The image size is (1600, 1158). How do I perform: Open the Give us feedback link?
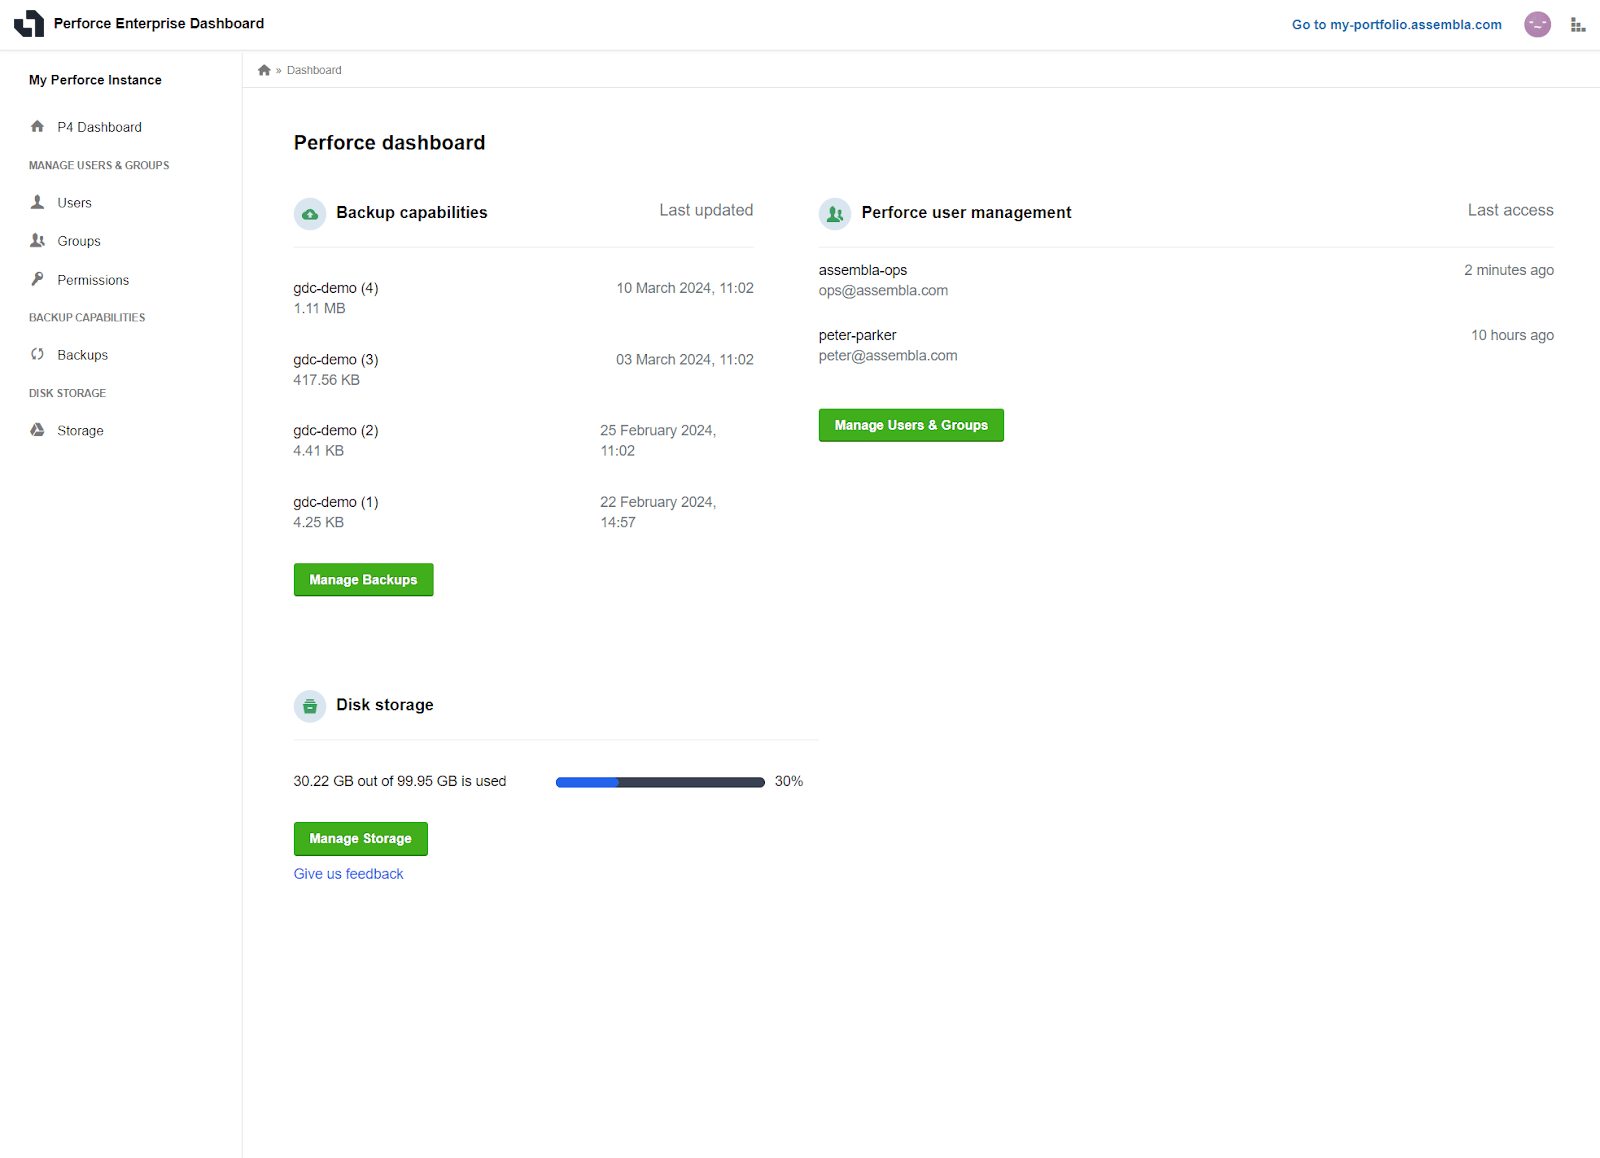[348, 874]
